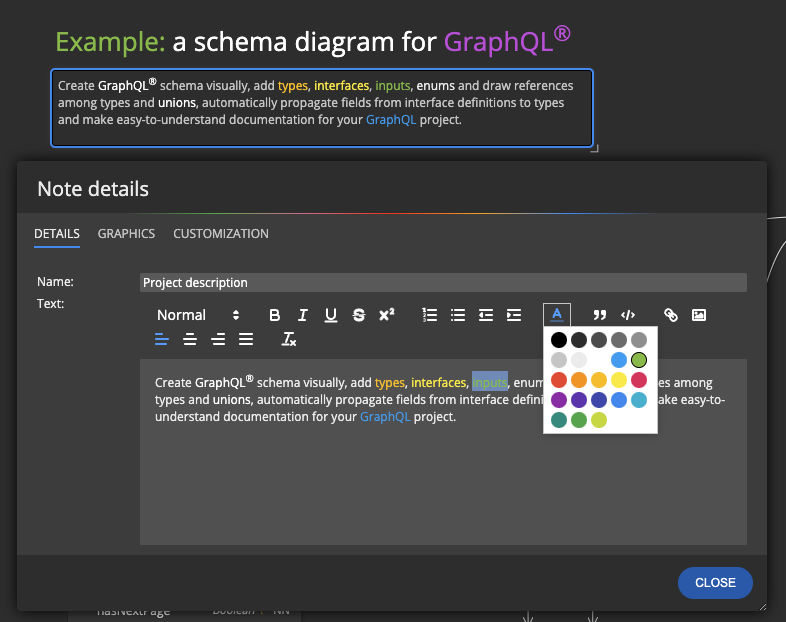Center-align the text

[189, 340]
